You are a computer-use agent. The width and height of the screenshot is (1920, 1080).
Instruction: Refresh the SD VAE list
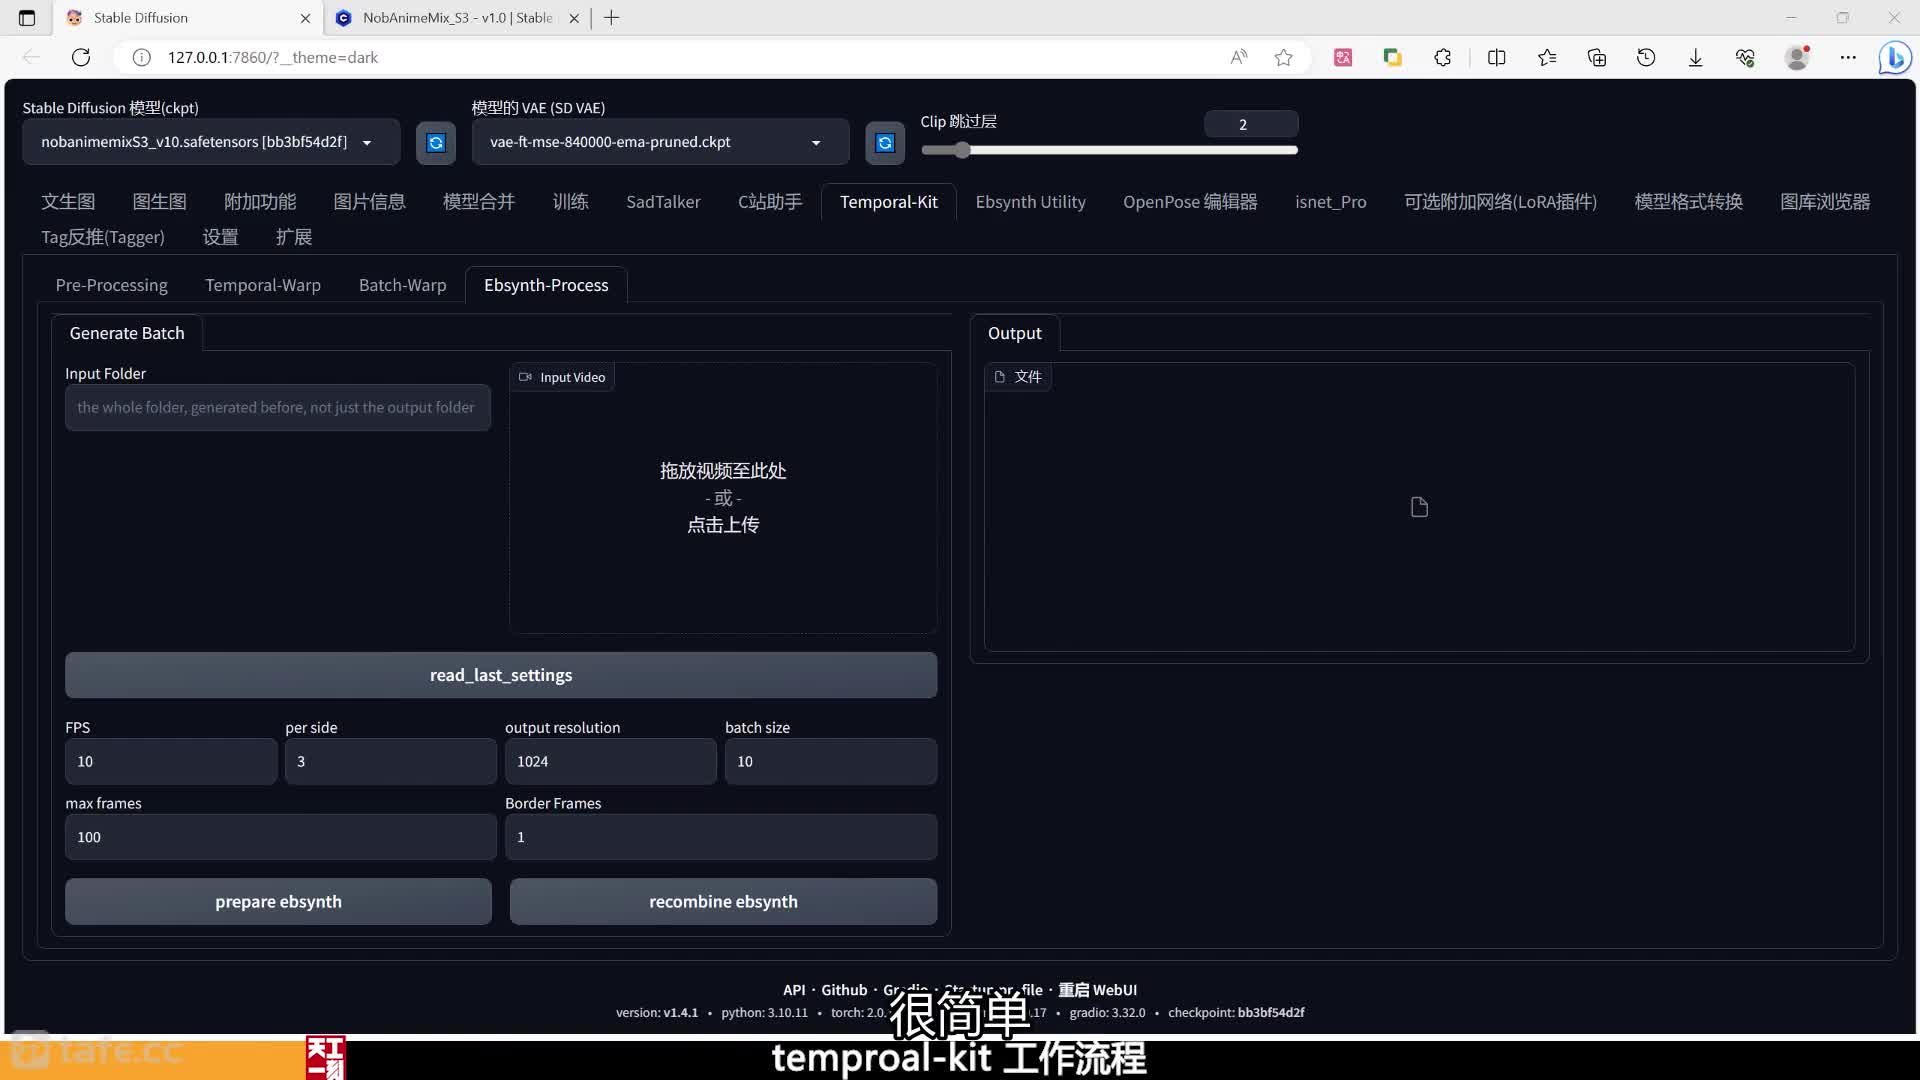(x=885, y=143)
